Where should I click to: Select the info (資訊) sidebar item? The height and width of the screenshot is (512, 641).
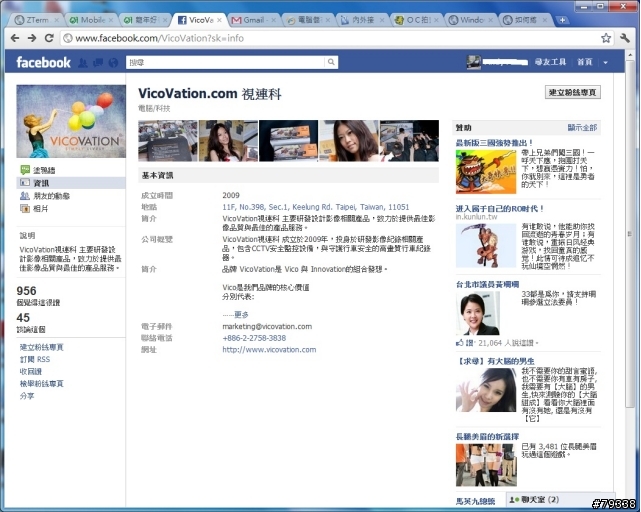71,183
